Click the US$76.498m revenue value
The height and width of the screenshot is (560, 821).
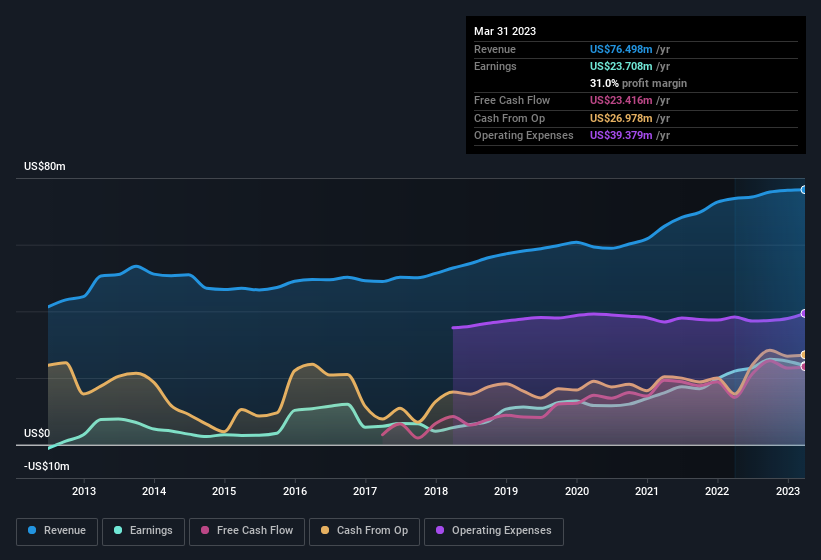click(621, 49)
